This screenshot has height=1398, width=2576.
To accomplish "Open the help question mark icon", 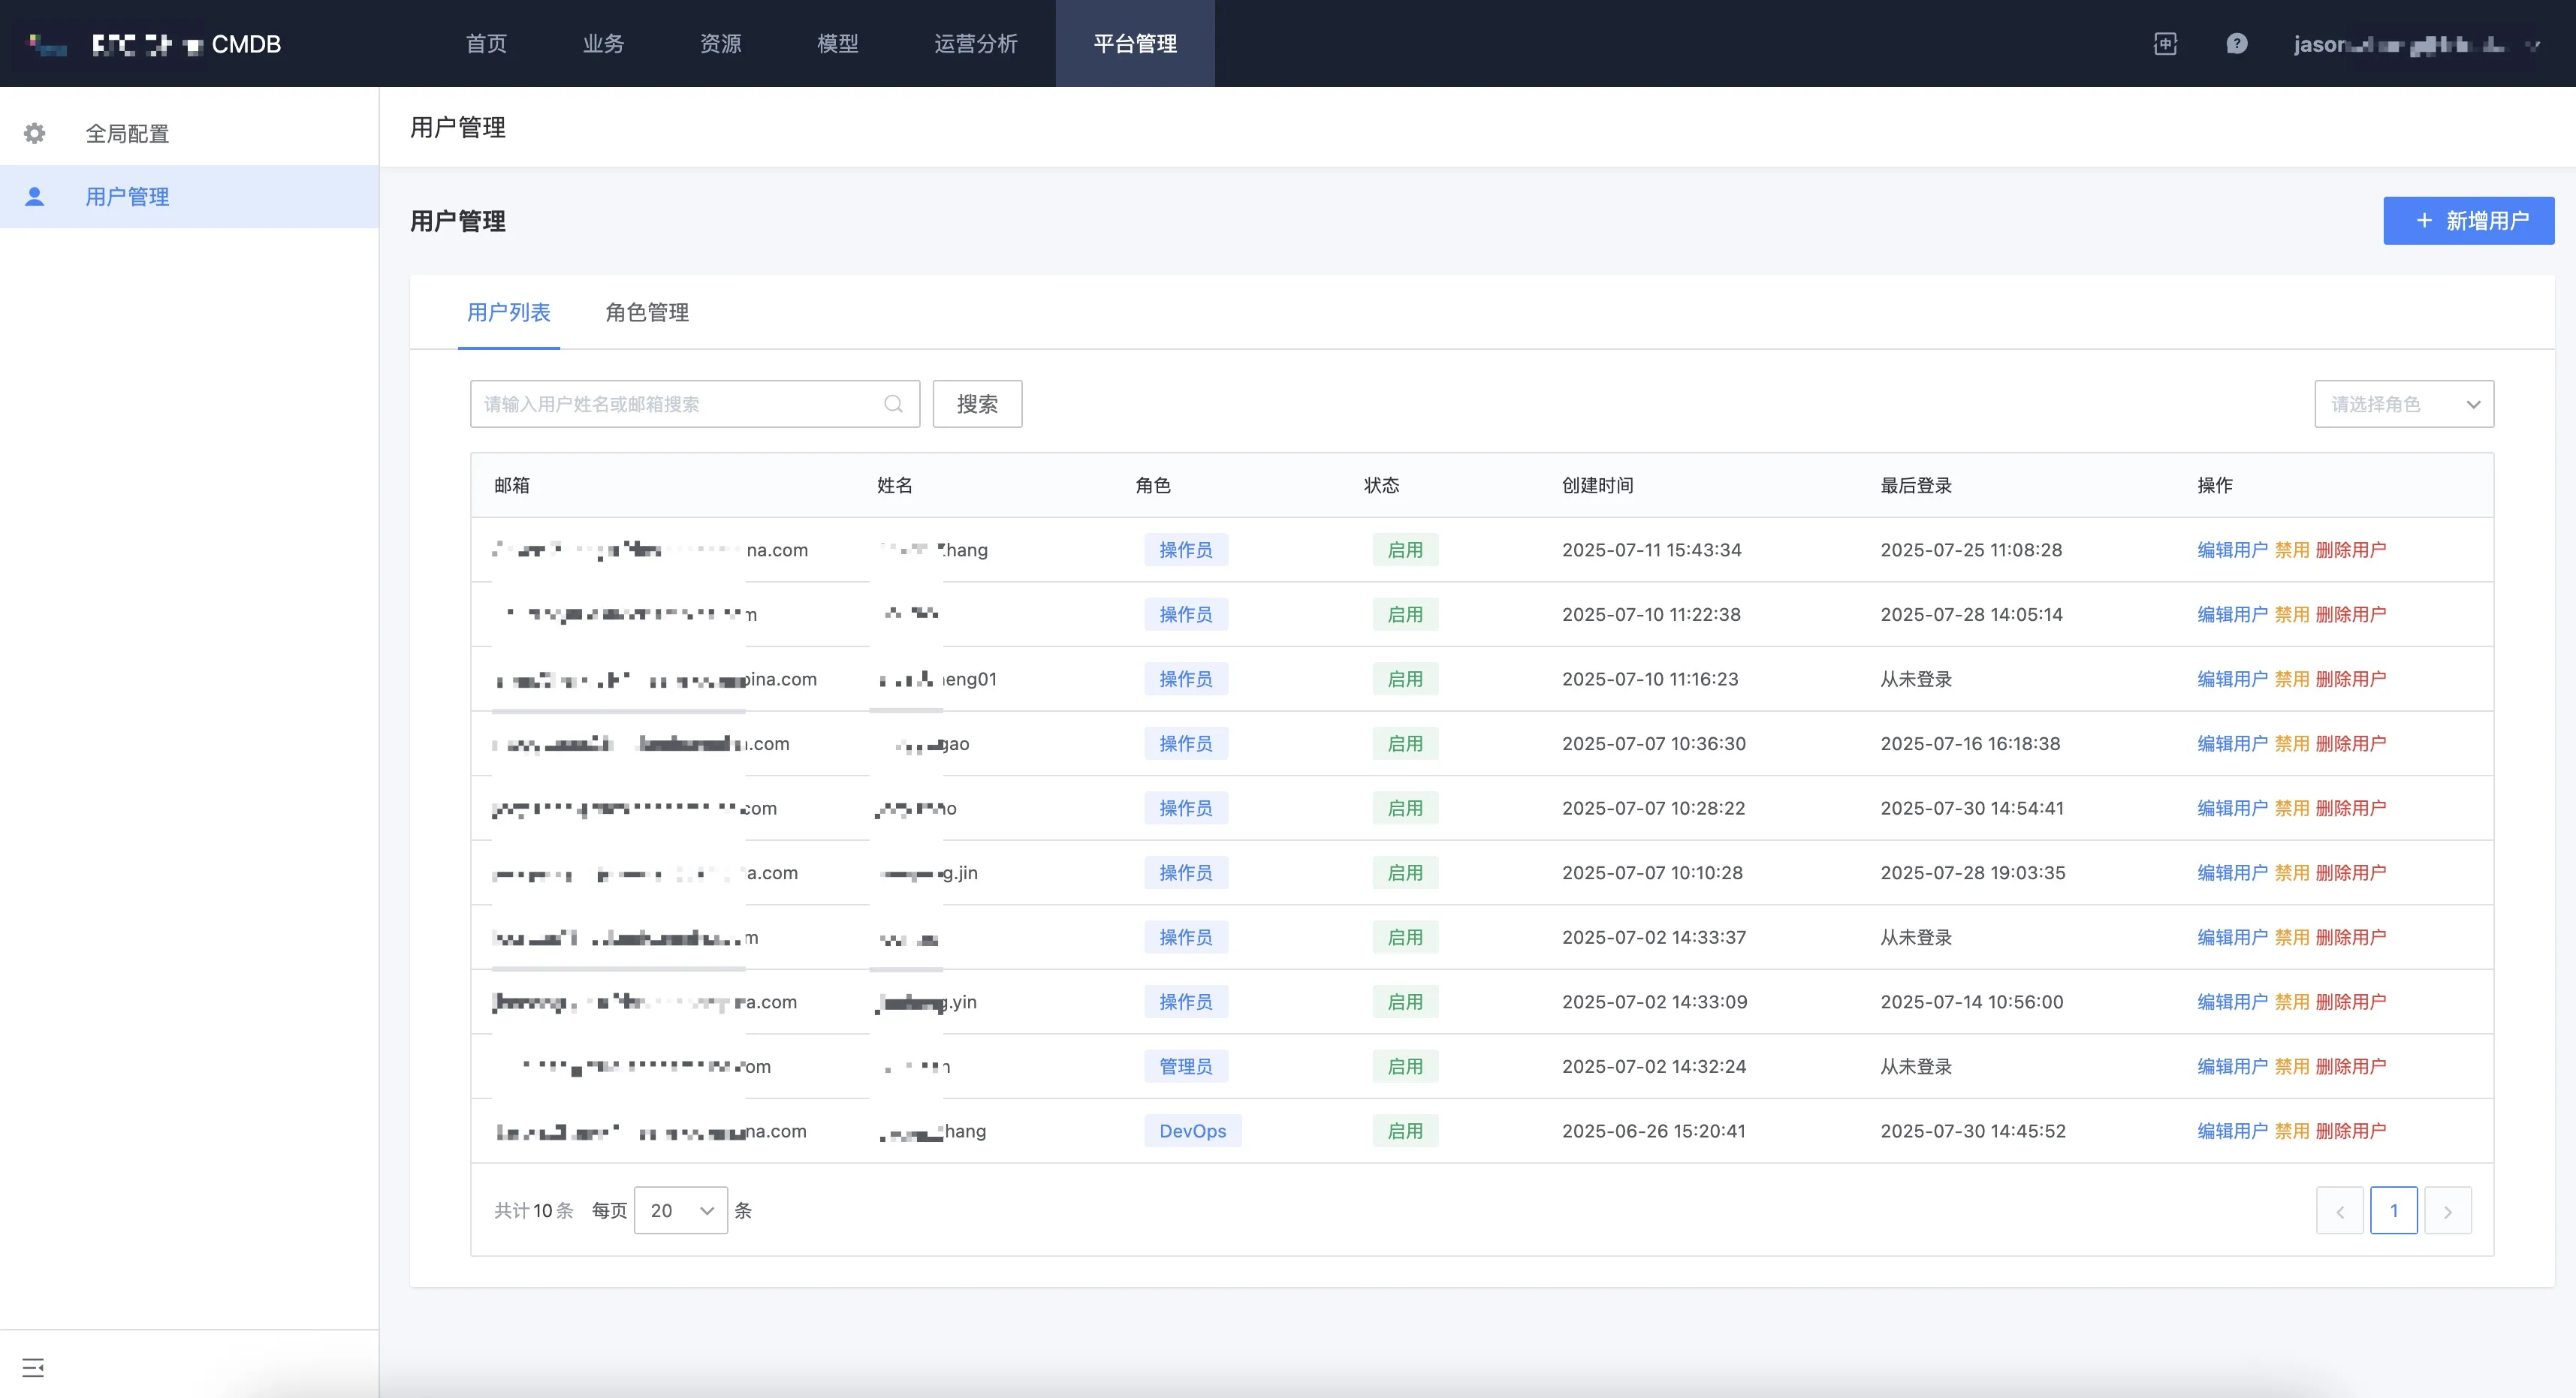I will [2237, 44].
